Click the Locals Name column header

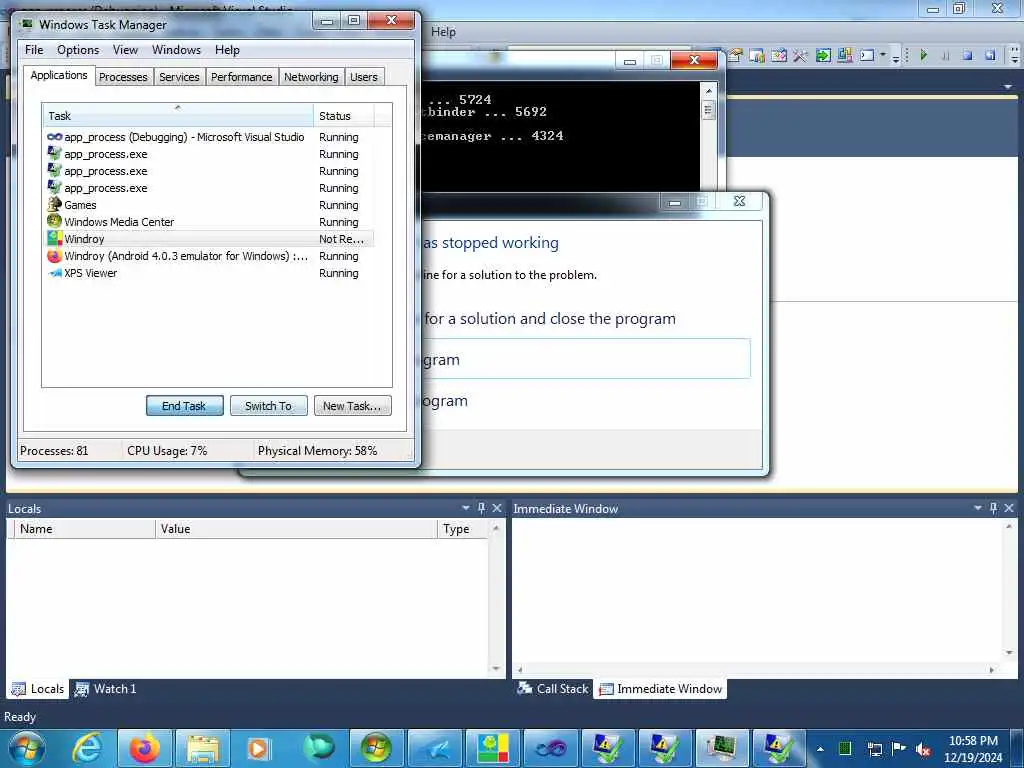pos(86,529)
